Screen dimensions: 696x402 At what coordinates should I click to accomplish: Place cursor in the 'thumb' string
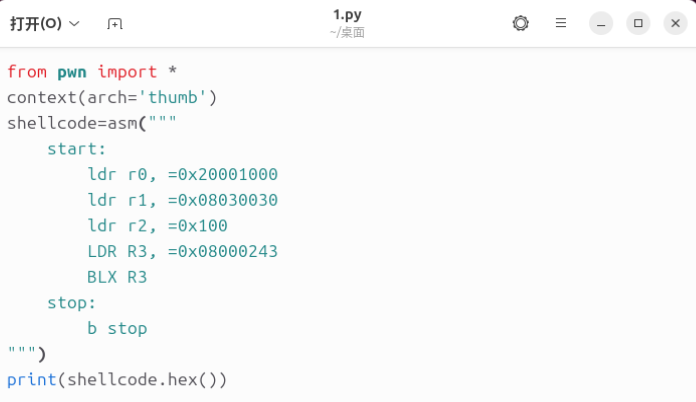pos(177,97)
